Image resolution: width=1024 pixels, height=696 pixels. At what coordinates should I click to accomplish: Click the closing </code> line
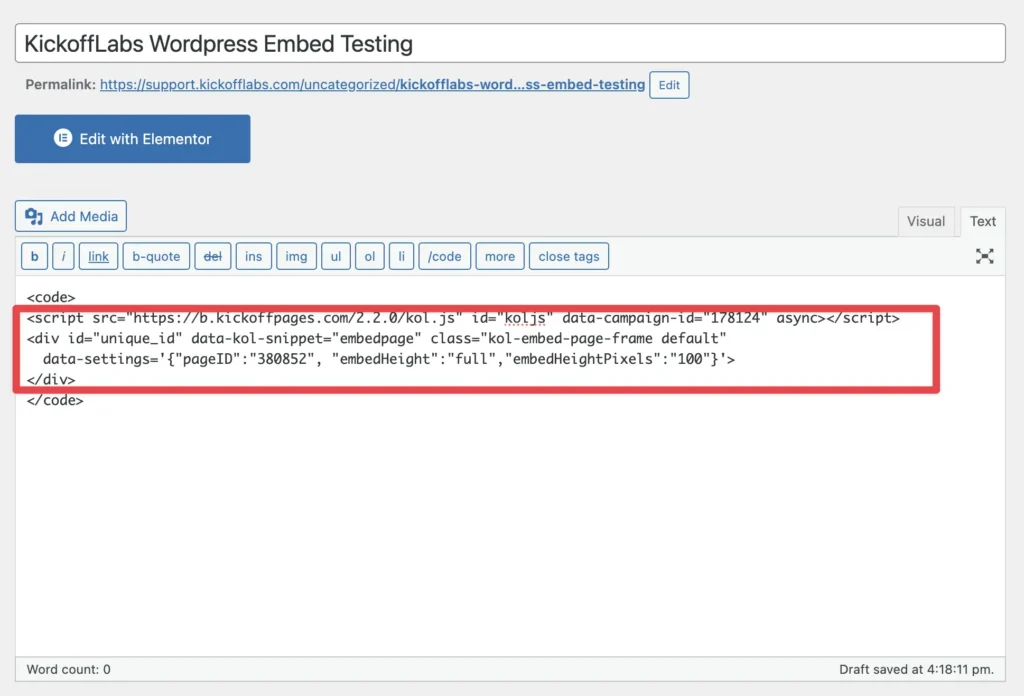tap(55, 400)
